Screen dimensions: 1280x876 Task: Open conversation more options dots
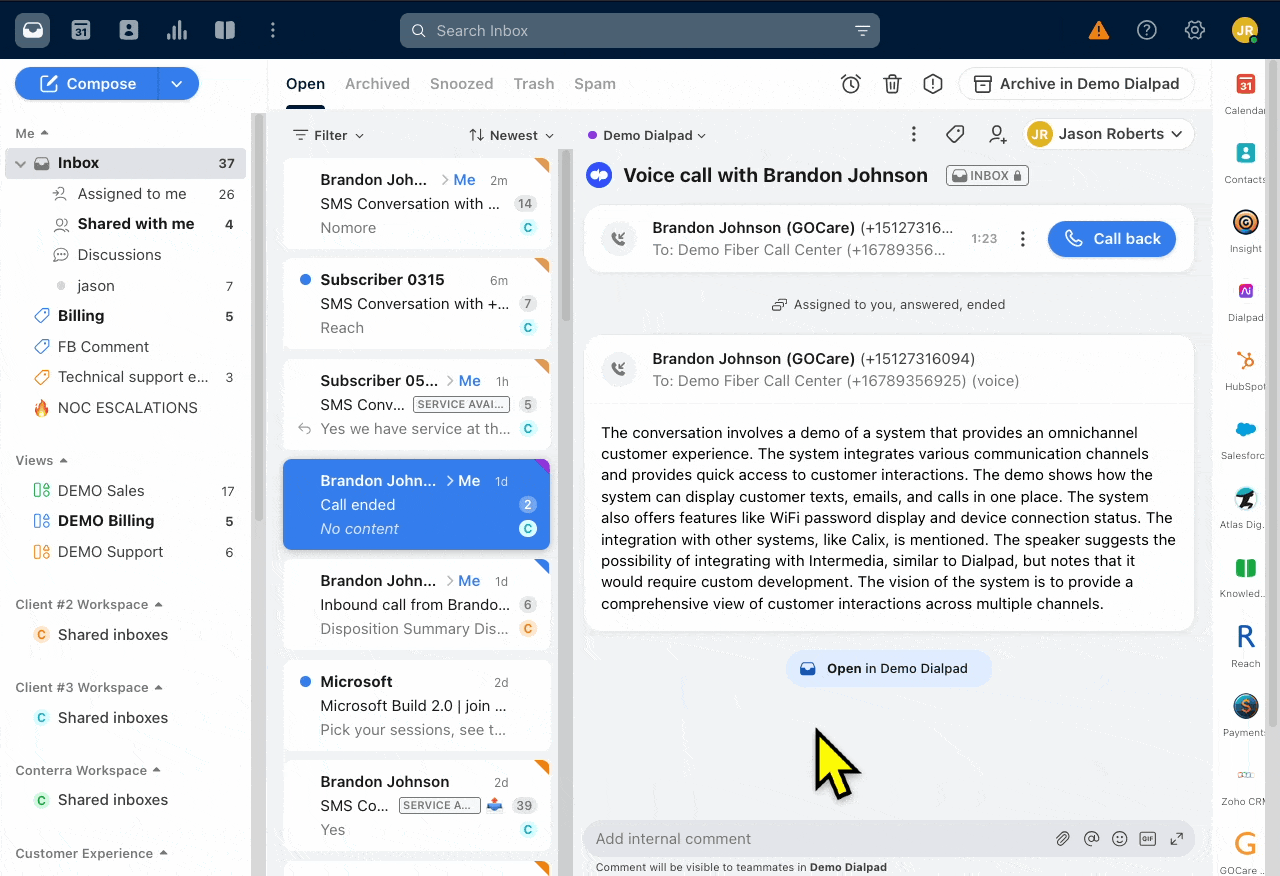tap(913, 134)
